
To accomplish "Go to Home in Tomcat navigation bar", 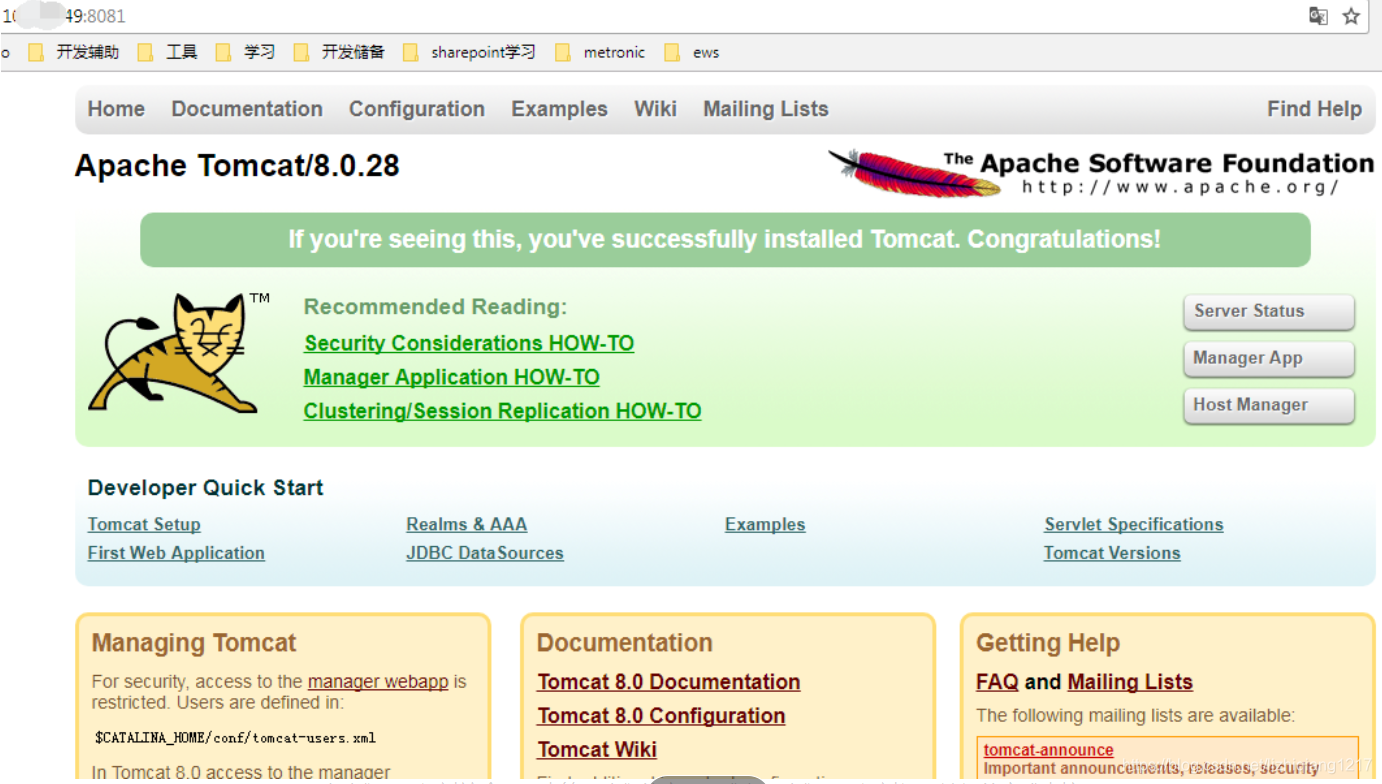I will coord(116,109).
